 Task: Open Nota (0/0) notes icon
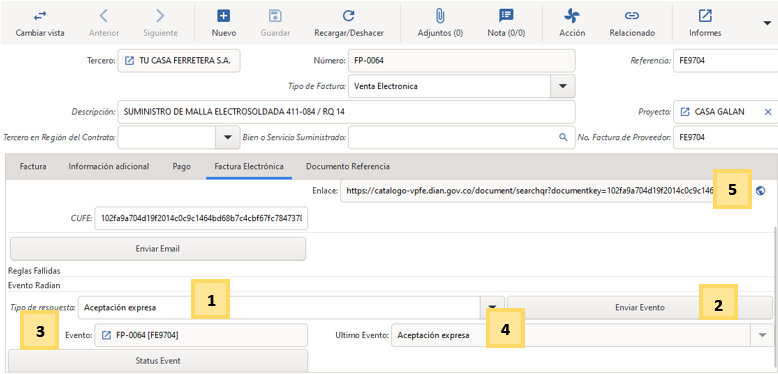point(506,16)
